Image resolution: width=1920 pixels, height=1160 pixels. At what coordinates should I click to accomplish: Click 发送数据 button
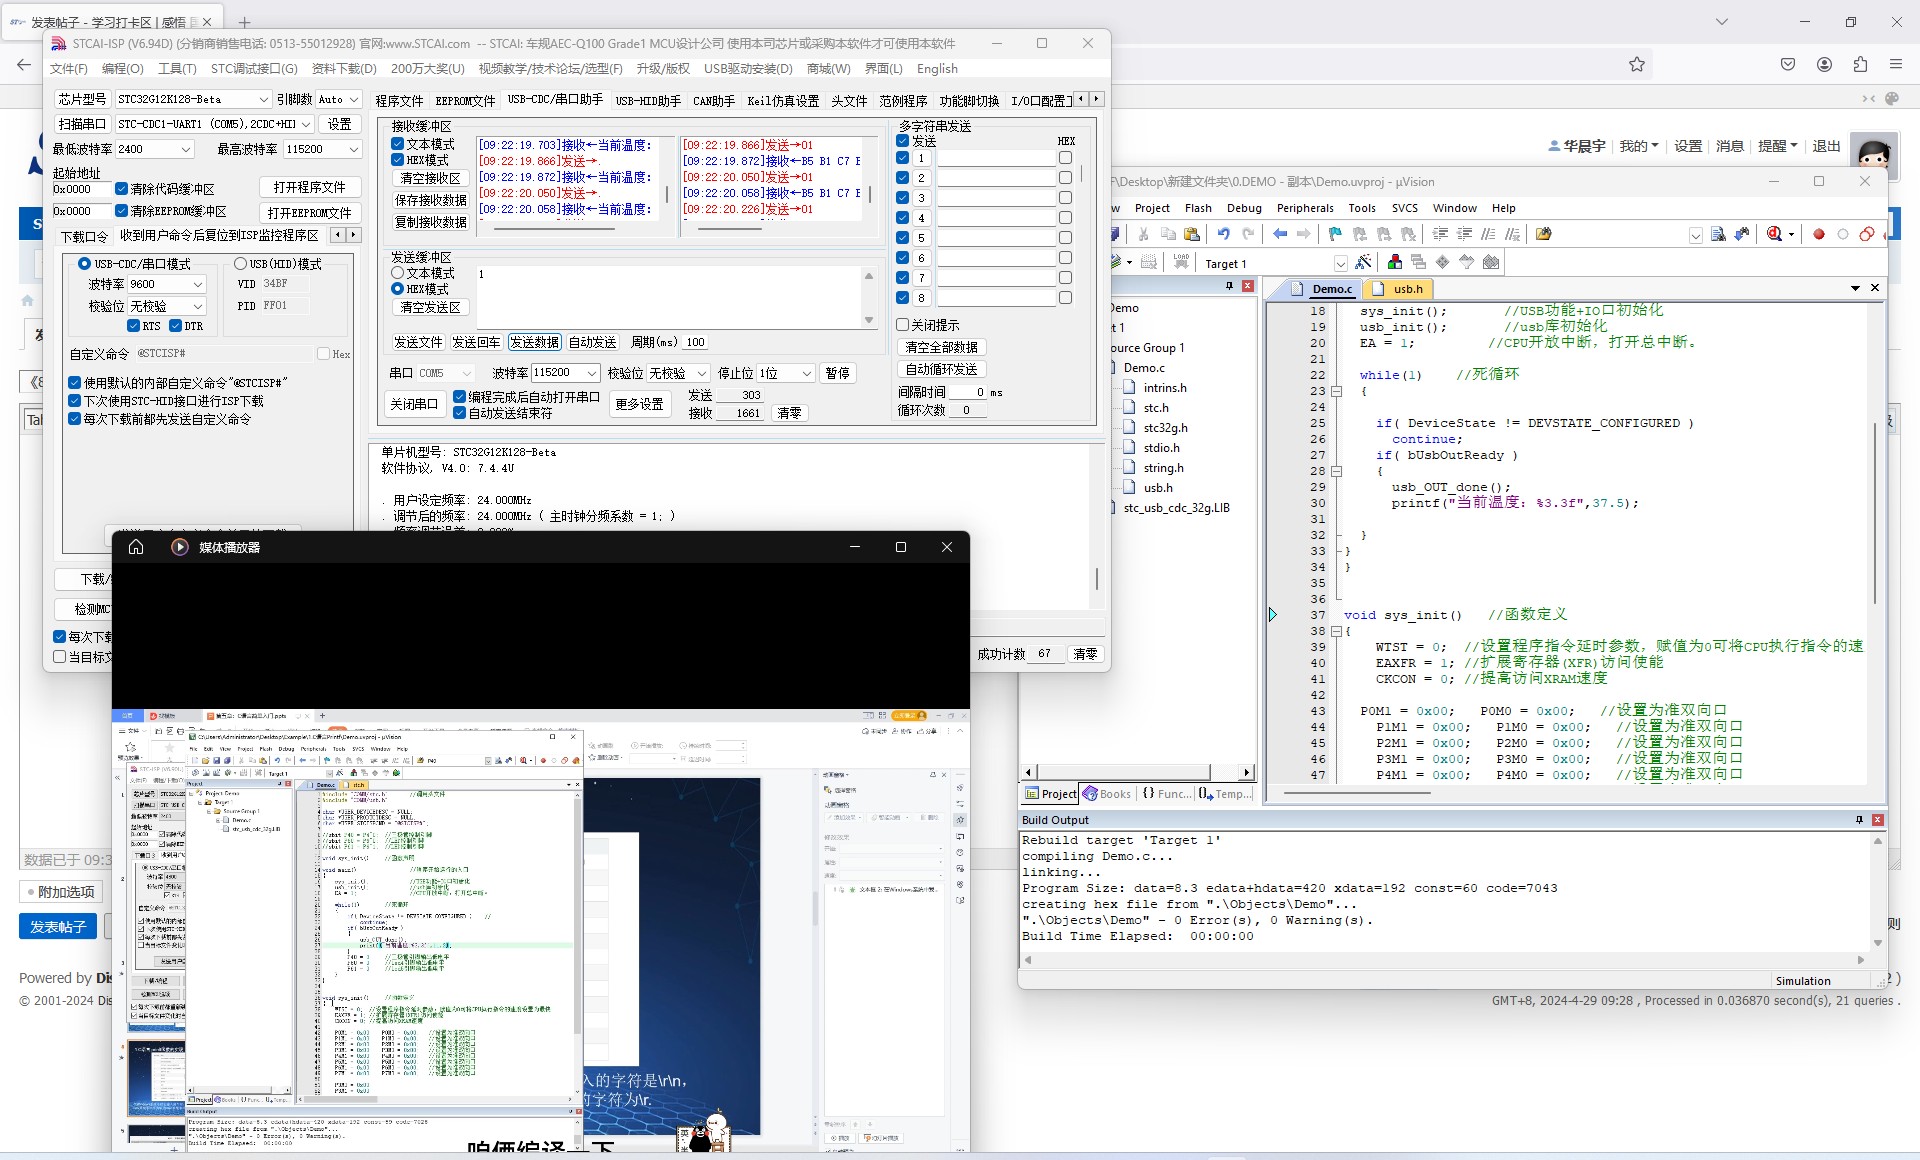[x=534, y=342]
